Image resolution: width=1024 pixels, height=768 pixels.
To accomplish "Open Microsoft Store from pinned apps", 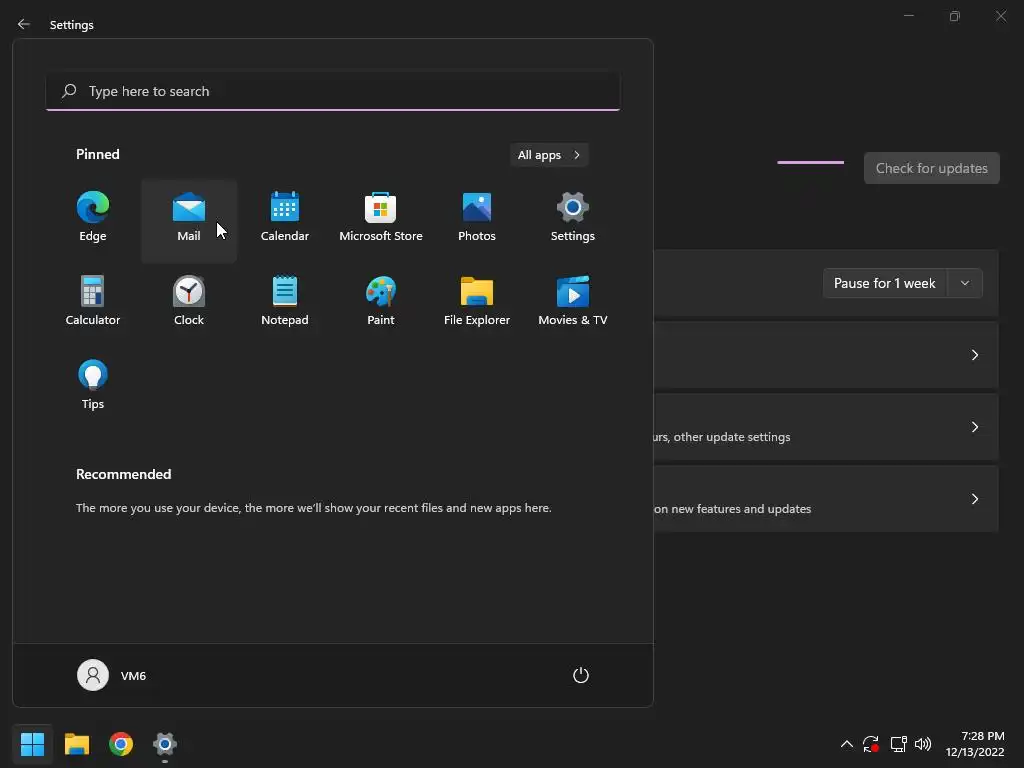I will pyautogui.click(x=381, y=217).
